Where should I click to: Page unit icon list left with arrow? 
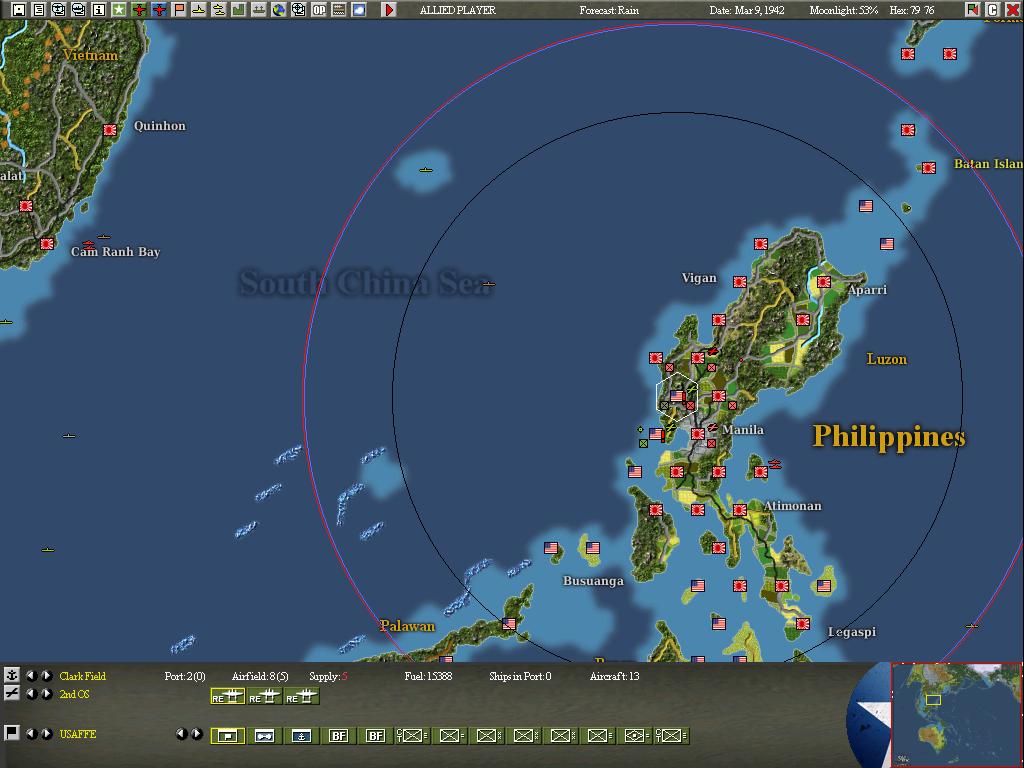[182, 733]
